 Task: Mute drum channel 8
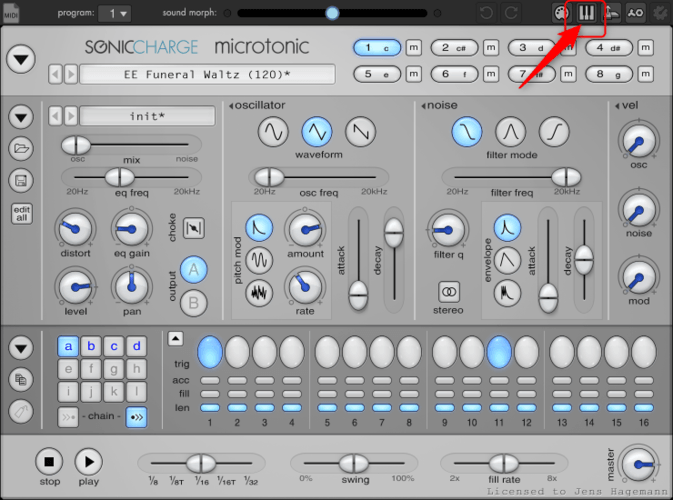click(646, 74)
